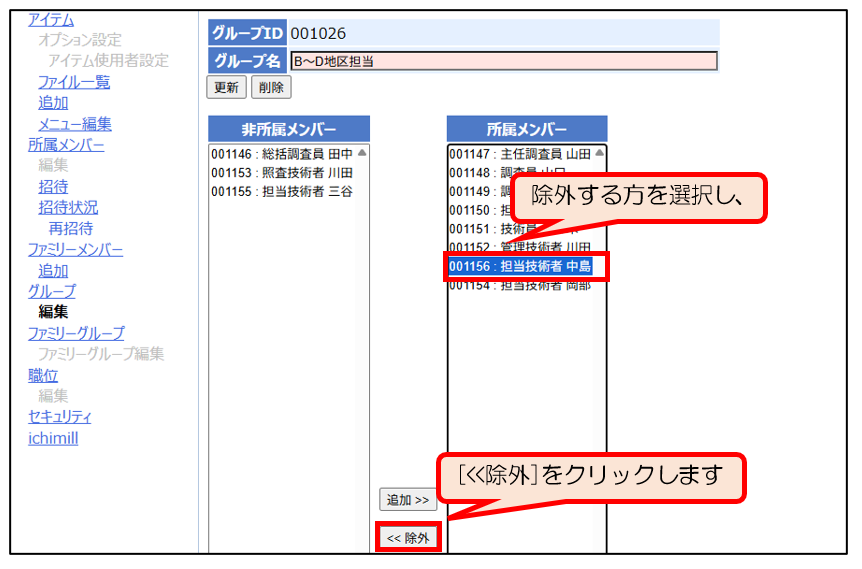Open the ファイル一覧 link
862x569 pixels.
point(74,82)
